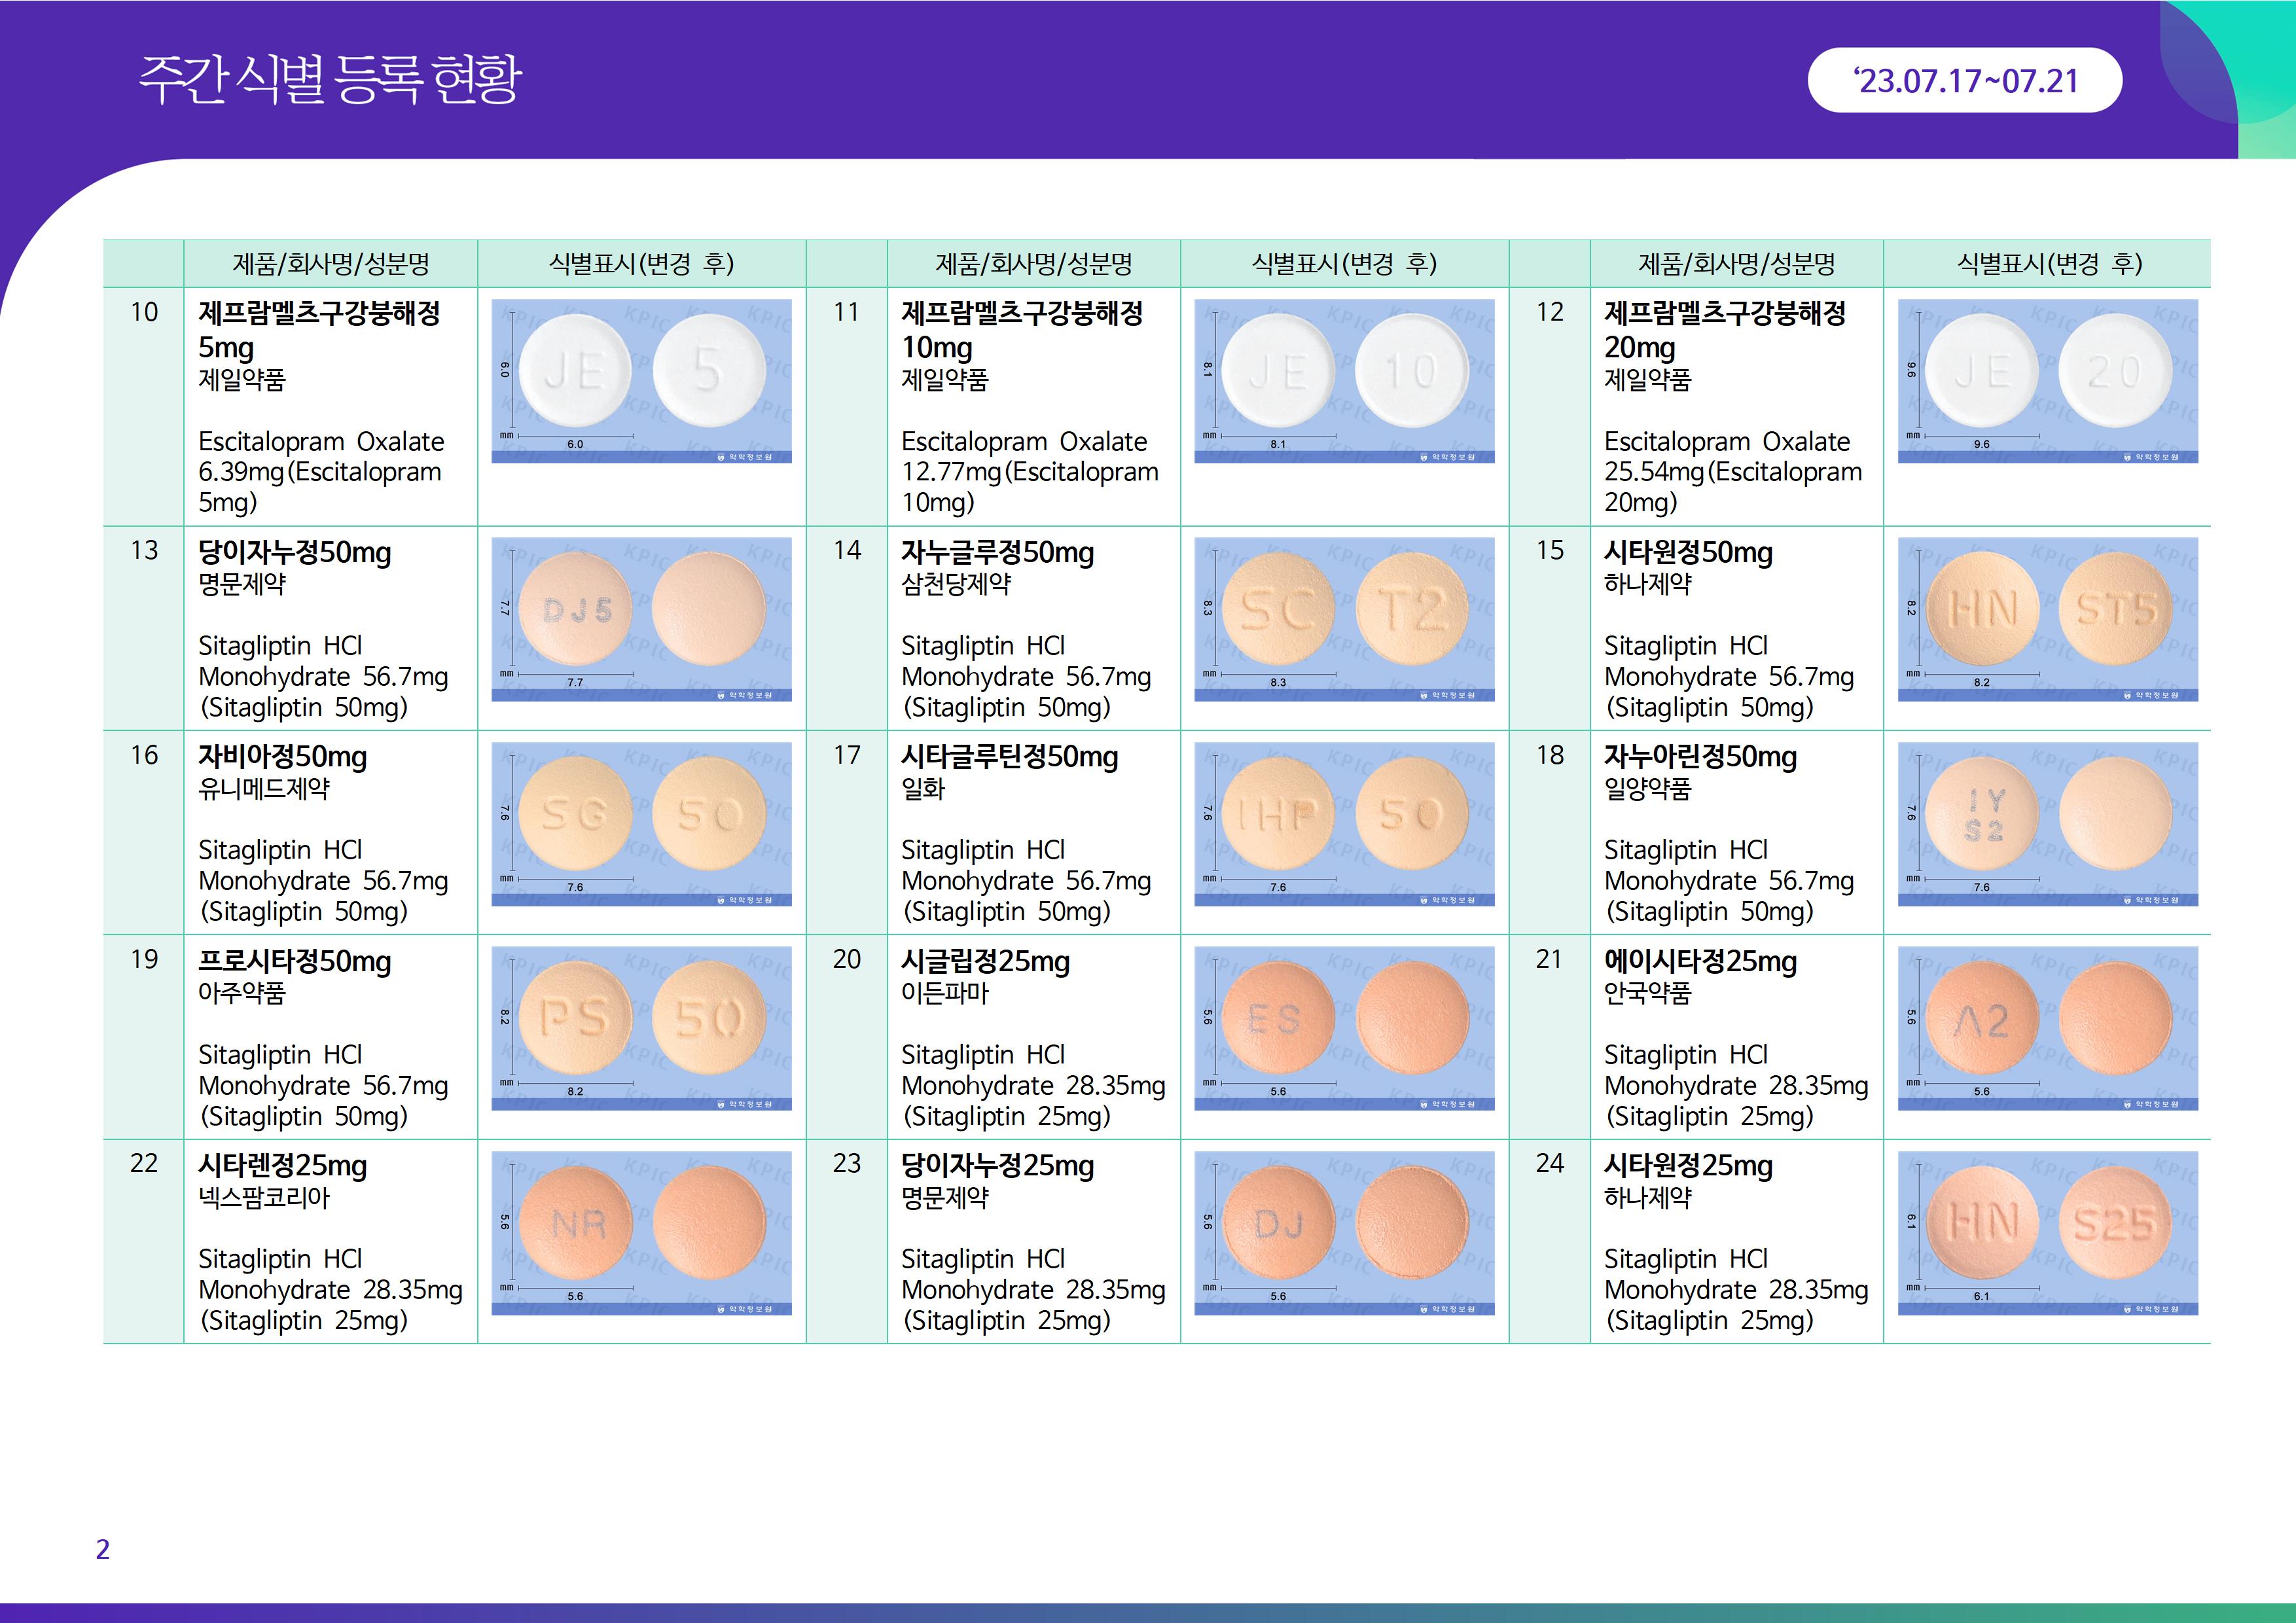
Task: Click the A2 pill image
Action: coord(2047,1028)
